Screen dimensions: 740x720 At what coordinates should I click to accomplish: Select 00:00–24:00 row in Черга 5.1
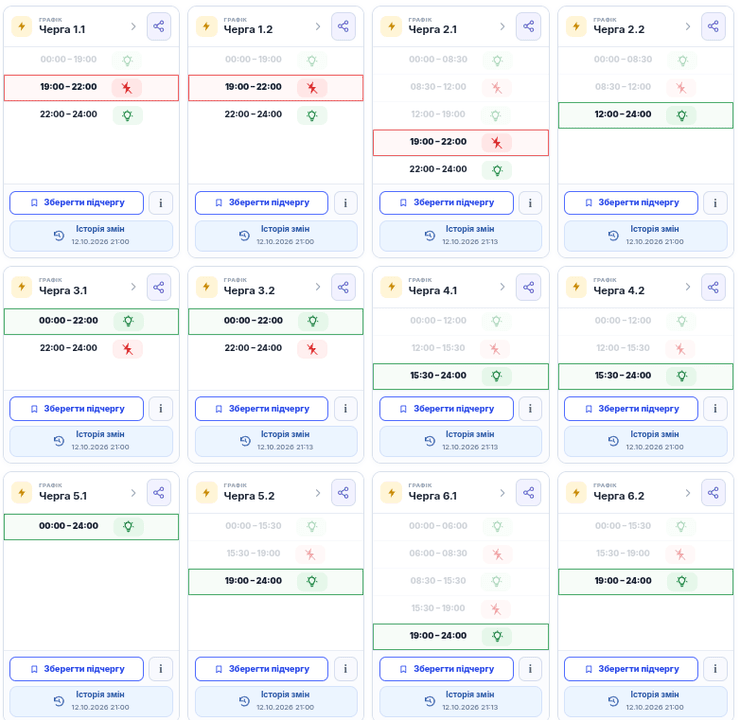[x=91, y=527]
